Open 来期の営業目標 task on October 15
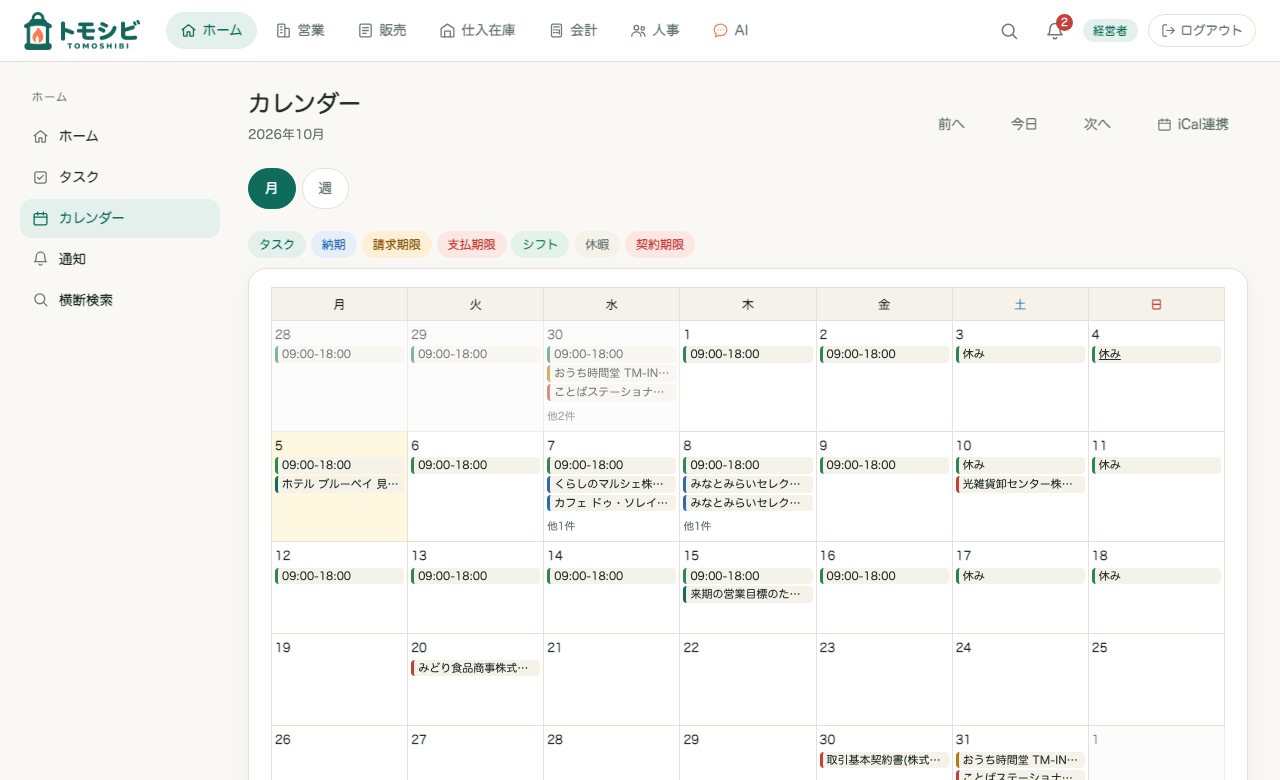 coord(748,594)
